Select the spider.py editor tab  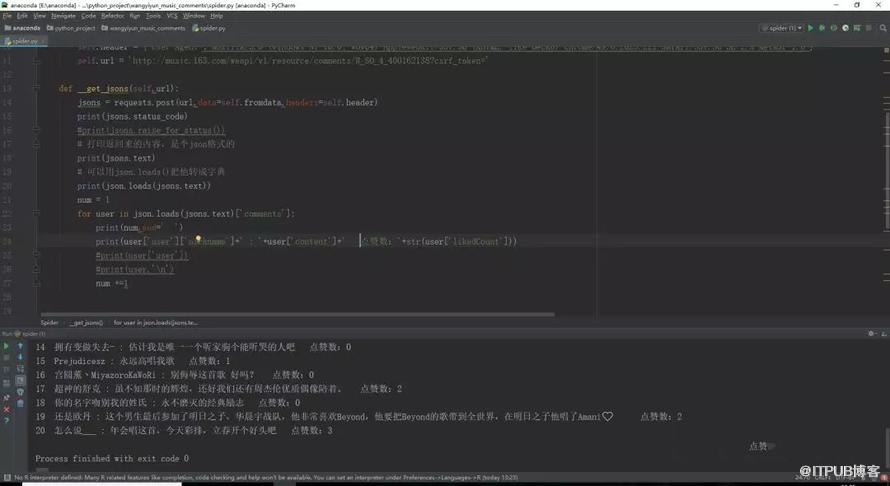coord(23,41)
